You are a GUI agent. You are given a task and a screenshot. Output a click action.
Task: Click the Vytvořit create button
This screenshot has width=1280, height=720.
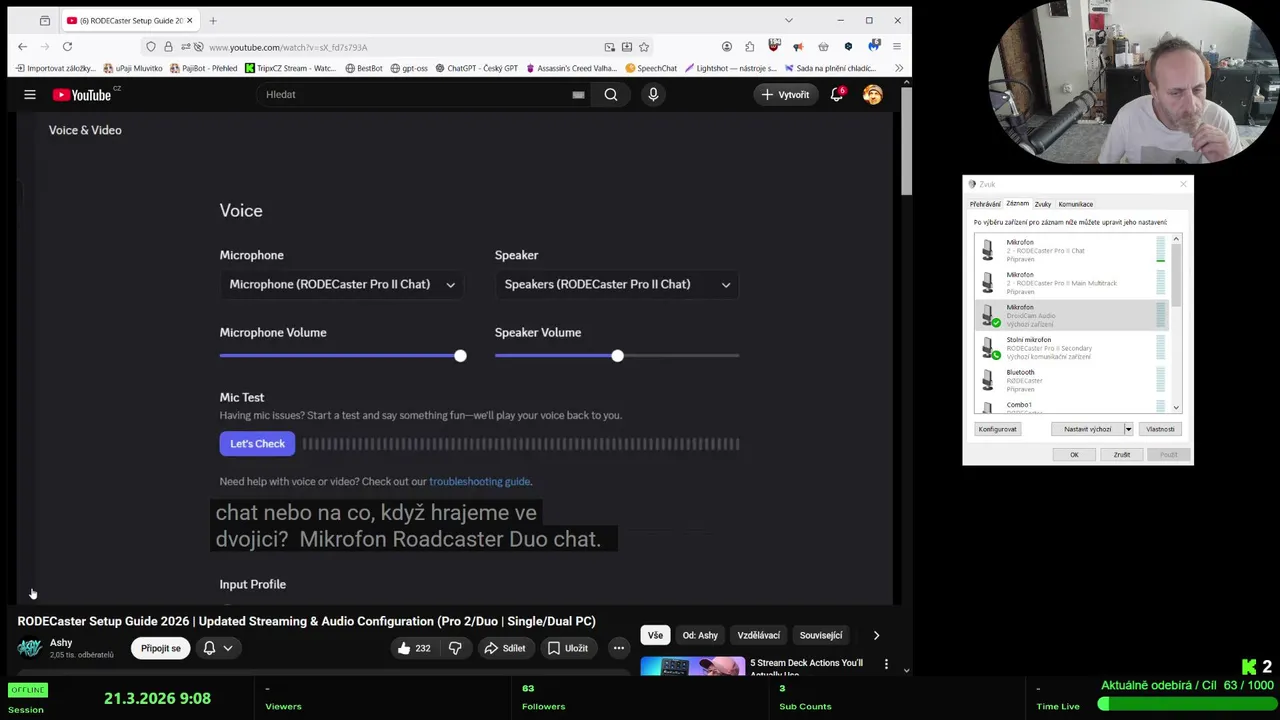786,94
